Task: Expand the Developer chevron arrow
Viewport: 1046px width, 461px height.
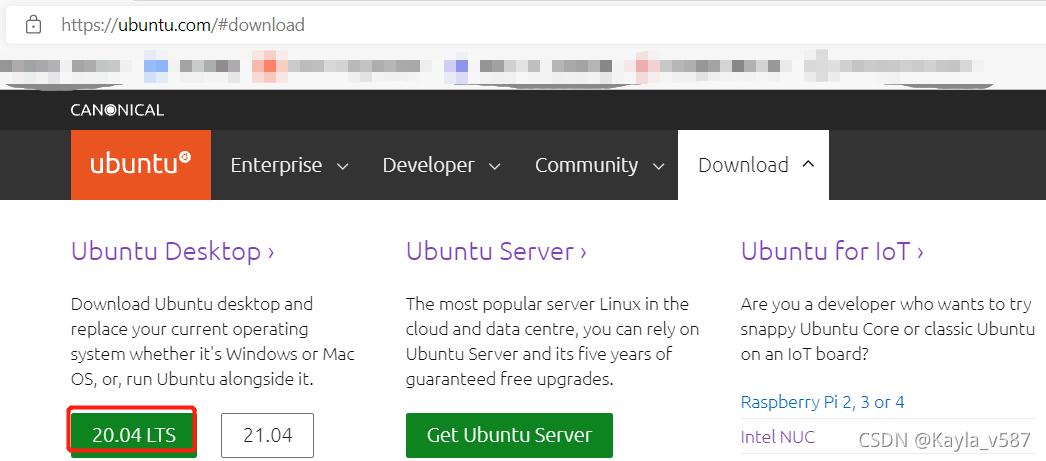Action: tap(495, 166)
